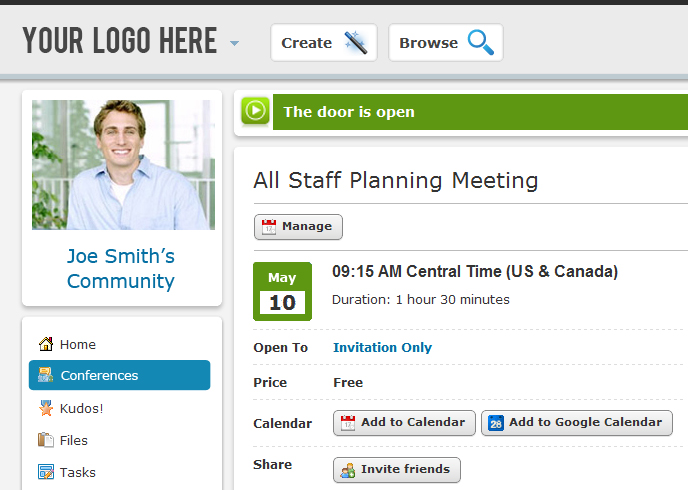The height and width of the screenshot is (490, 688).
Task: Click the Invite friends people icon
Action: point(348,470)
